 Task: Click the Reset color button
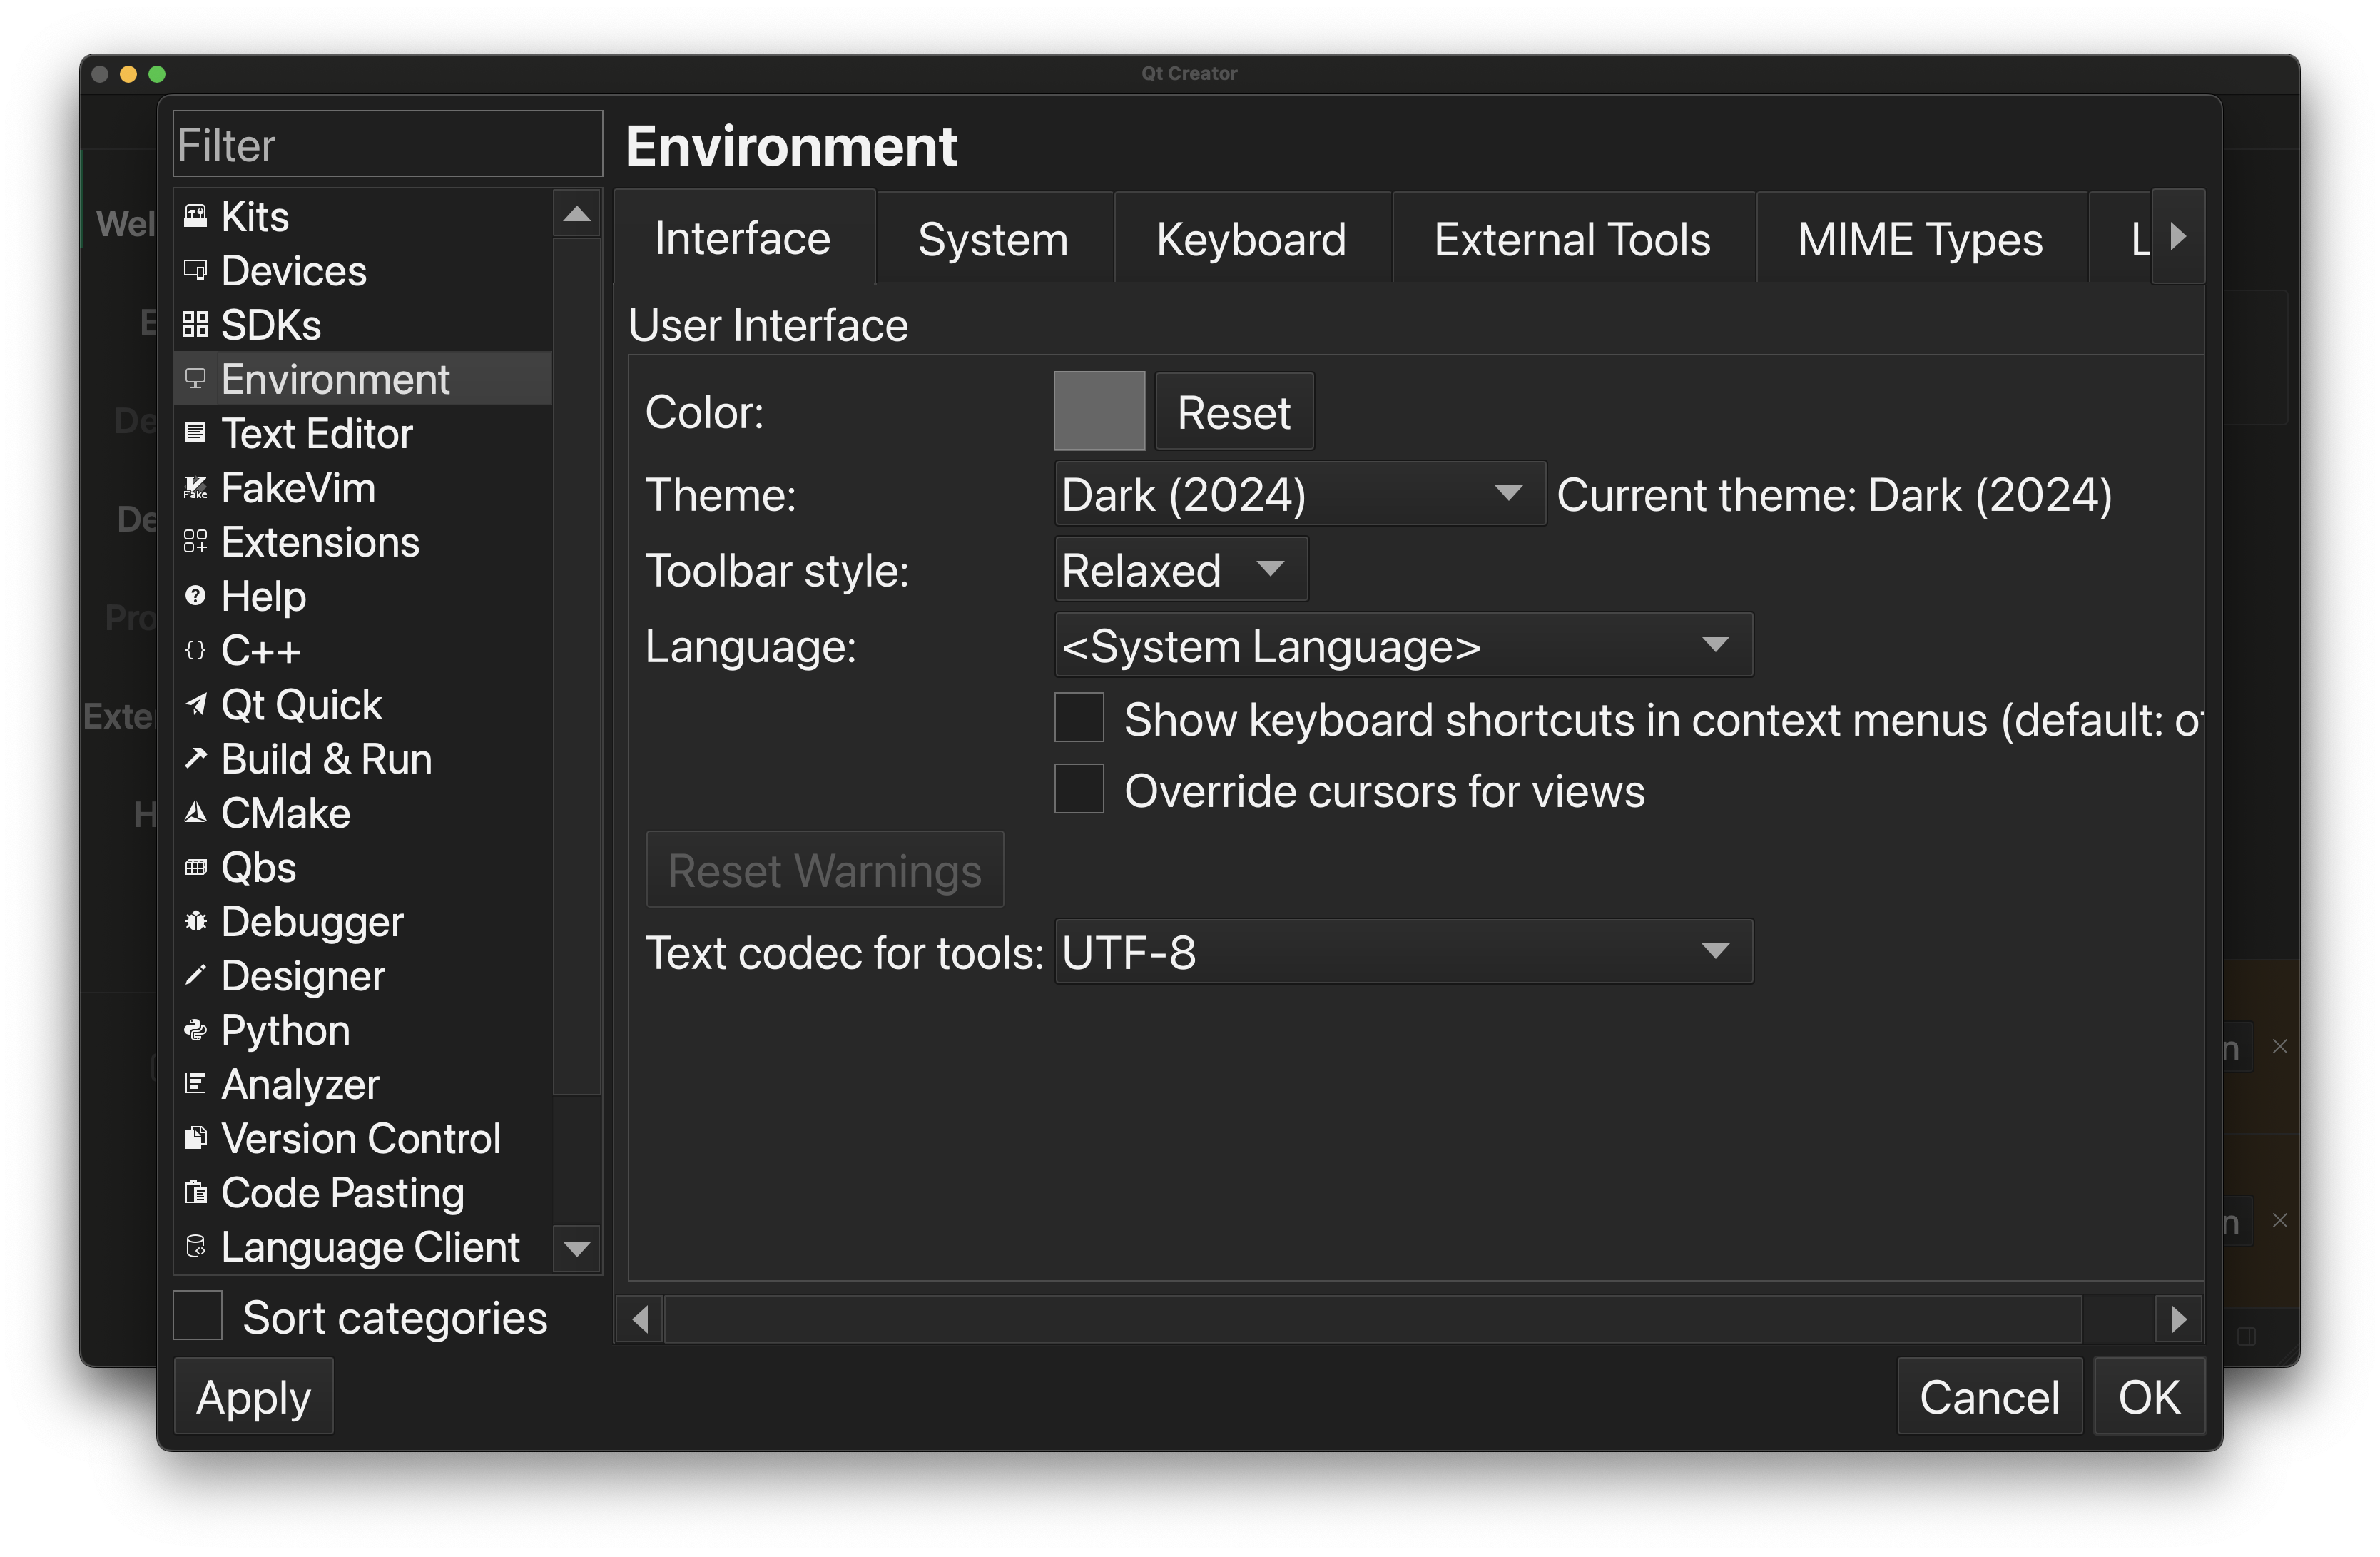[x=1234, y=412]
